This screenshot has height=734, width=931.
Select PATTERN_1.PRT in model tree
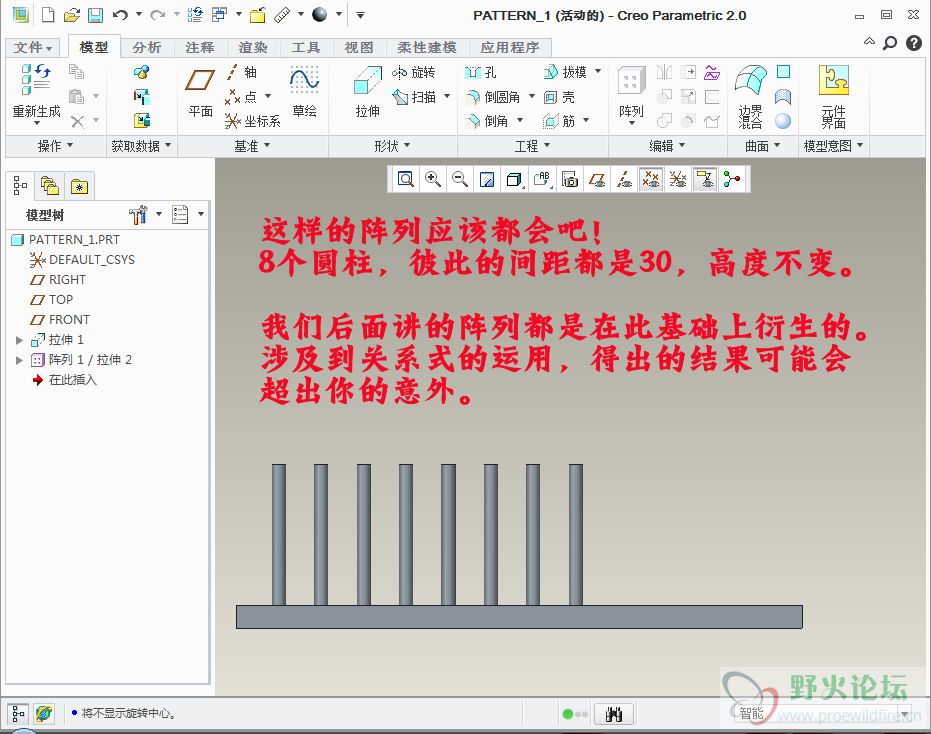click(x=66, y=239)
